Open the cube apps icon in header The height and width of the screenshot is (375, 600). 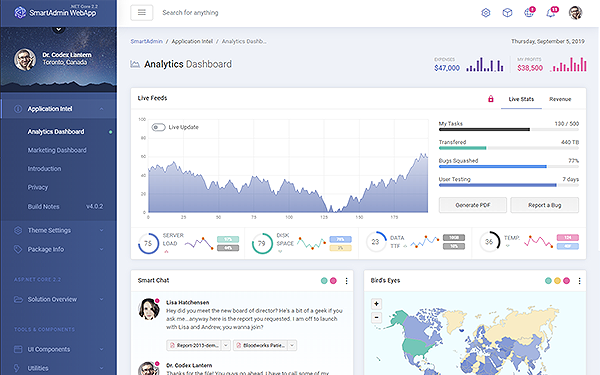click(507, 13)
